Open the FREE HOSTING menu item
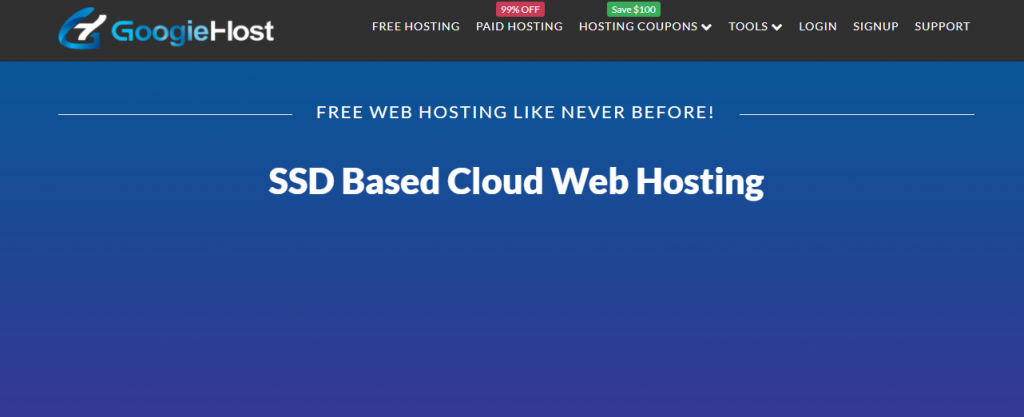The width and height of the screenshot is (1024, 417). click(416, 27)
